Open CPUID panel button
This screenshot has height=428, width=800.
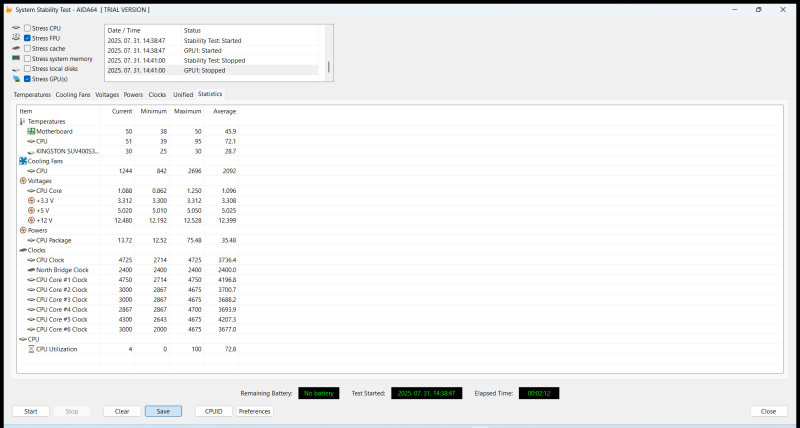coord(214,411)
